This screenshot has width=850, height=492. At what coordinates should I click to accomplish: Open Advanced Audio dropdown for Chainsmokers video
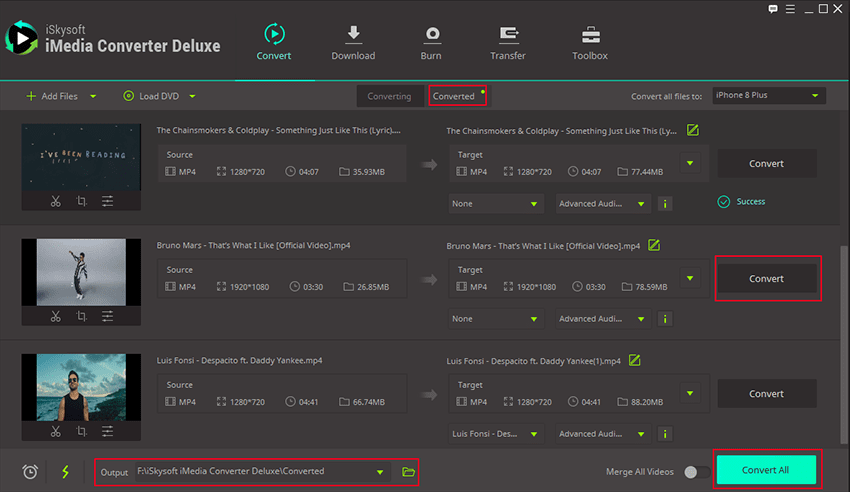(x=602, y=204)
